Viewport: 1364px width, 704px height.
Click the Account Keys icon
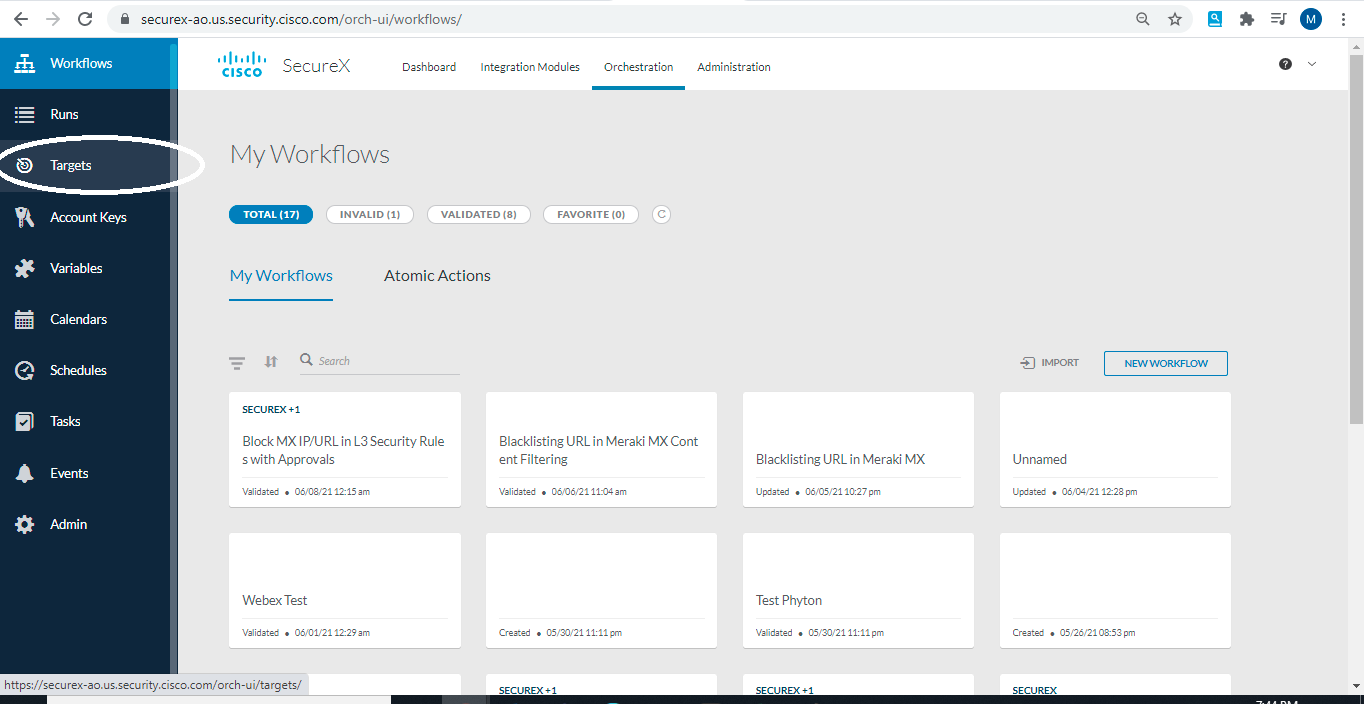click(x=25, y=217)
